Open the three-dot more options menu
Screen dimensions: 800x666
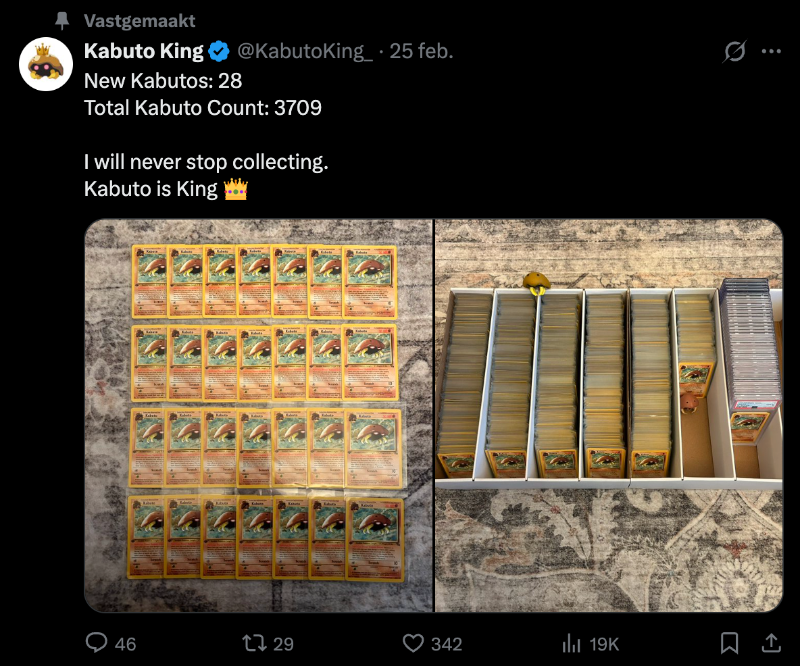pyautogui.click(x=771, y=51)
